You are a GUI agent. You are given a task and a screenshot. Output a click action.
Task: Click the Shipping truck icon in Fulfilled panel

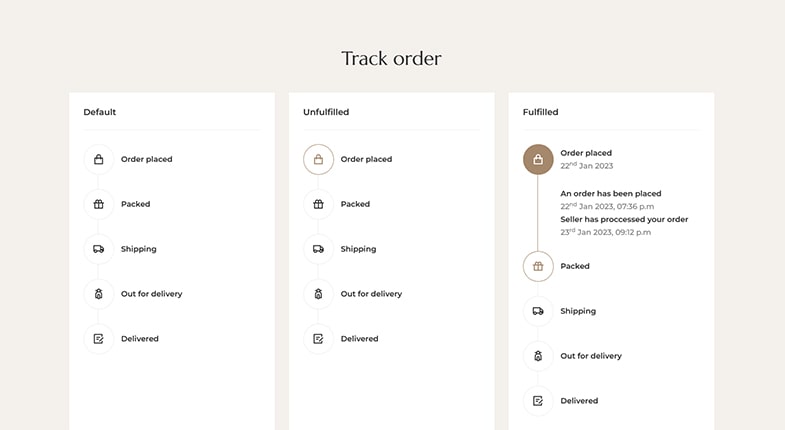pos(538,311)
